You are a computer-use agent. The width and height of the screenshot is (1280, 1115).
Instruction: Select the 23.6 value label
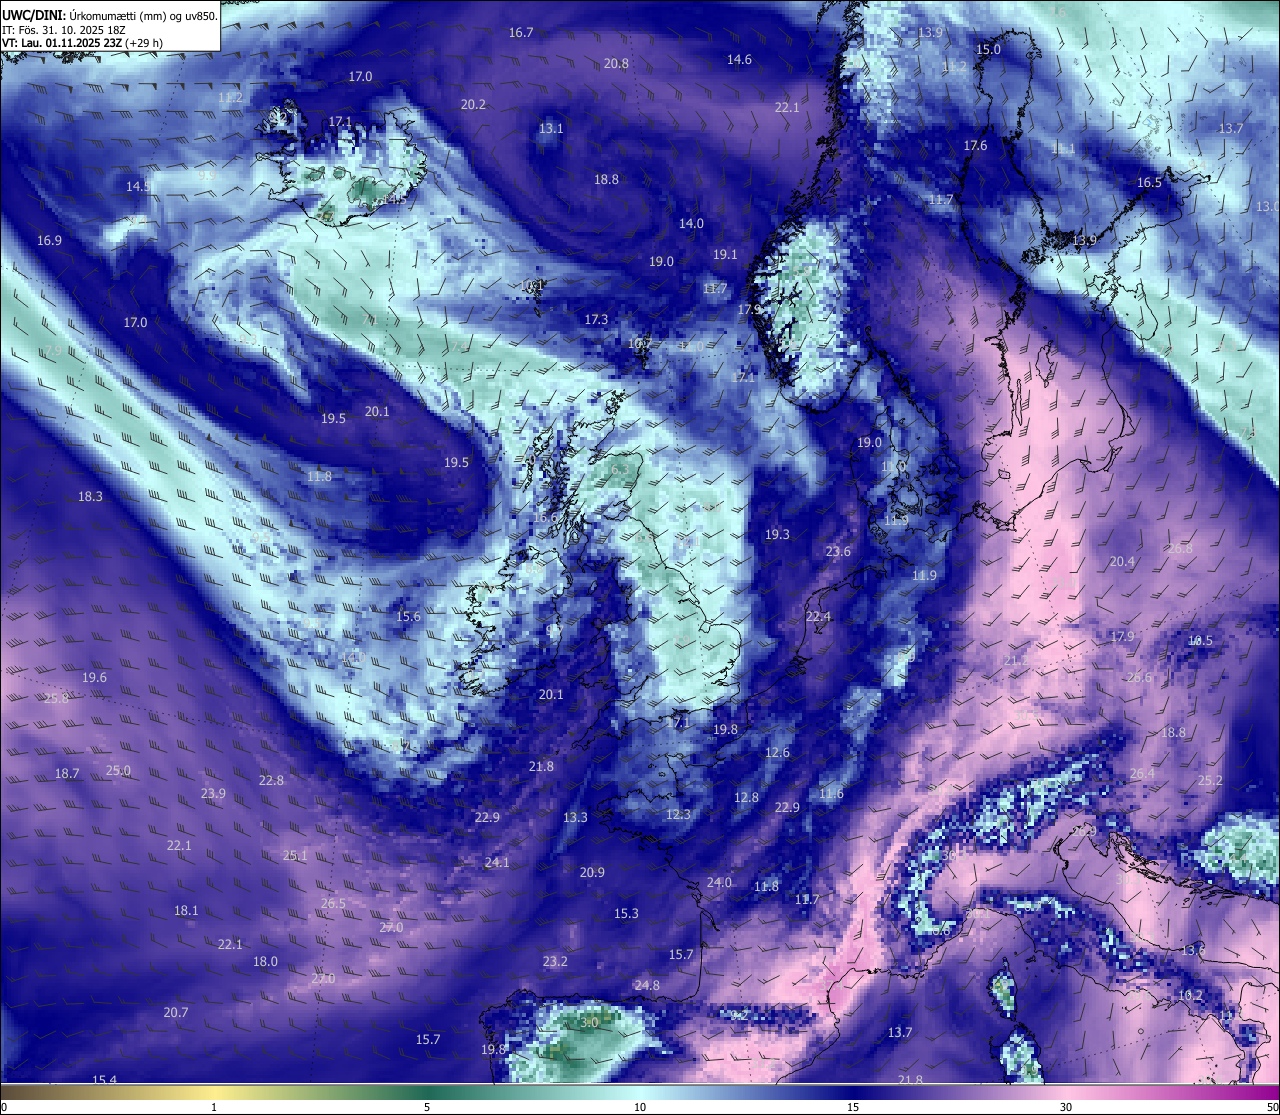coord(838,551)
